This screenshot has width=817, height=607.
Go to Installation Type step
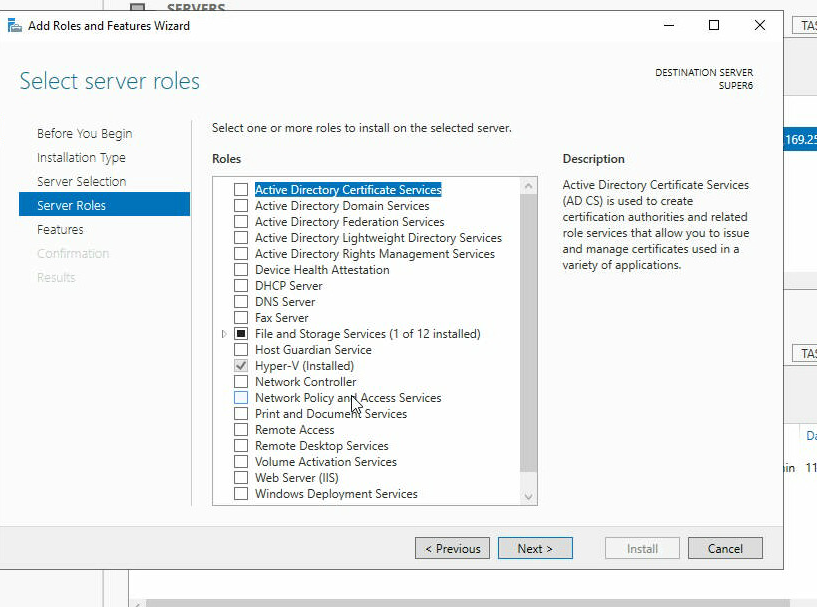81,158
